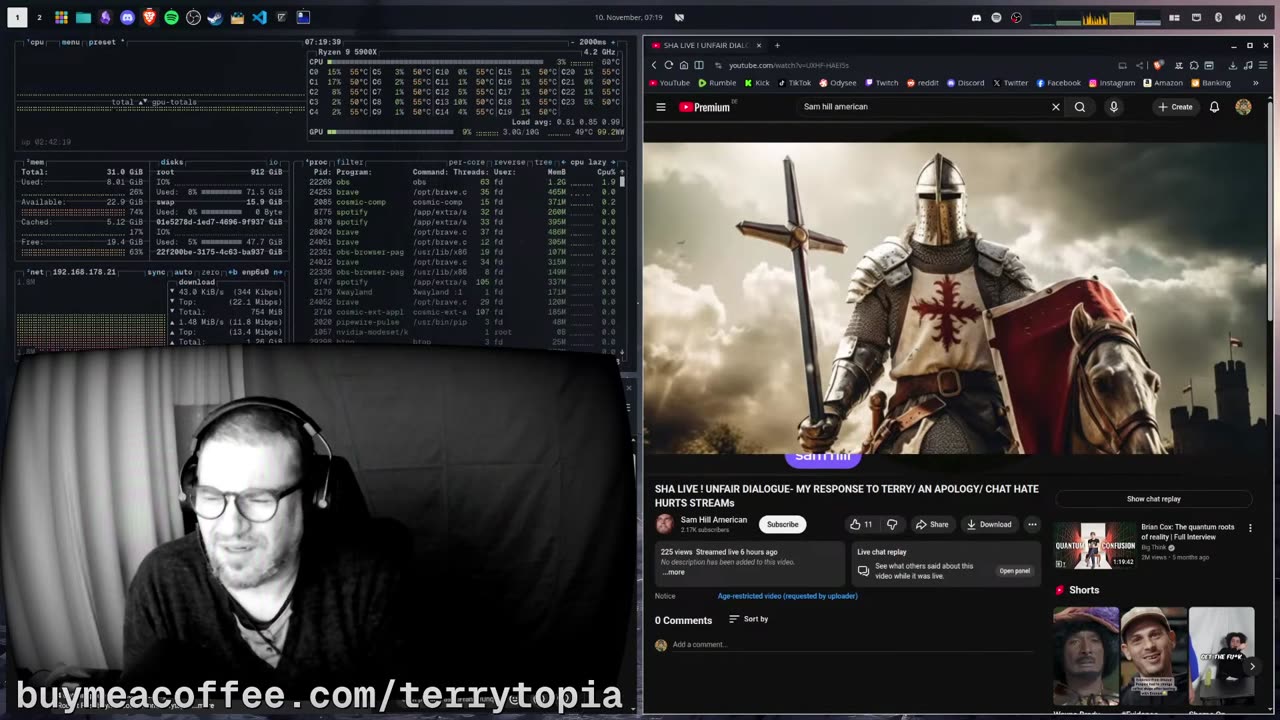
Task: Search YouTube with voice microphone
Action: 1113,107
